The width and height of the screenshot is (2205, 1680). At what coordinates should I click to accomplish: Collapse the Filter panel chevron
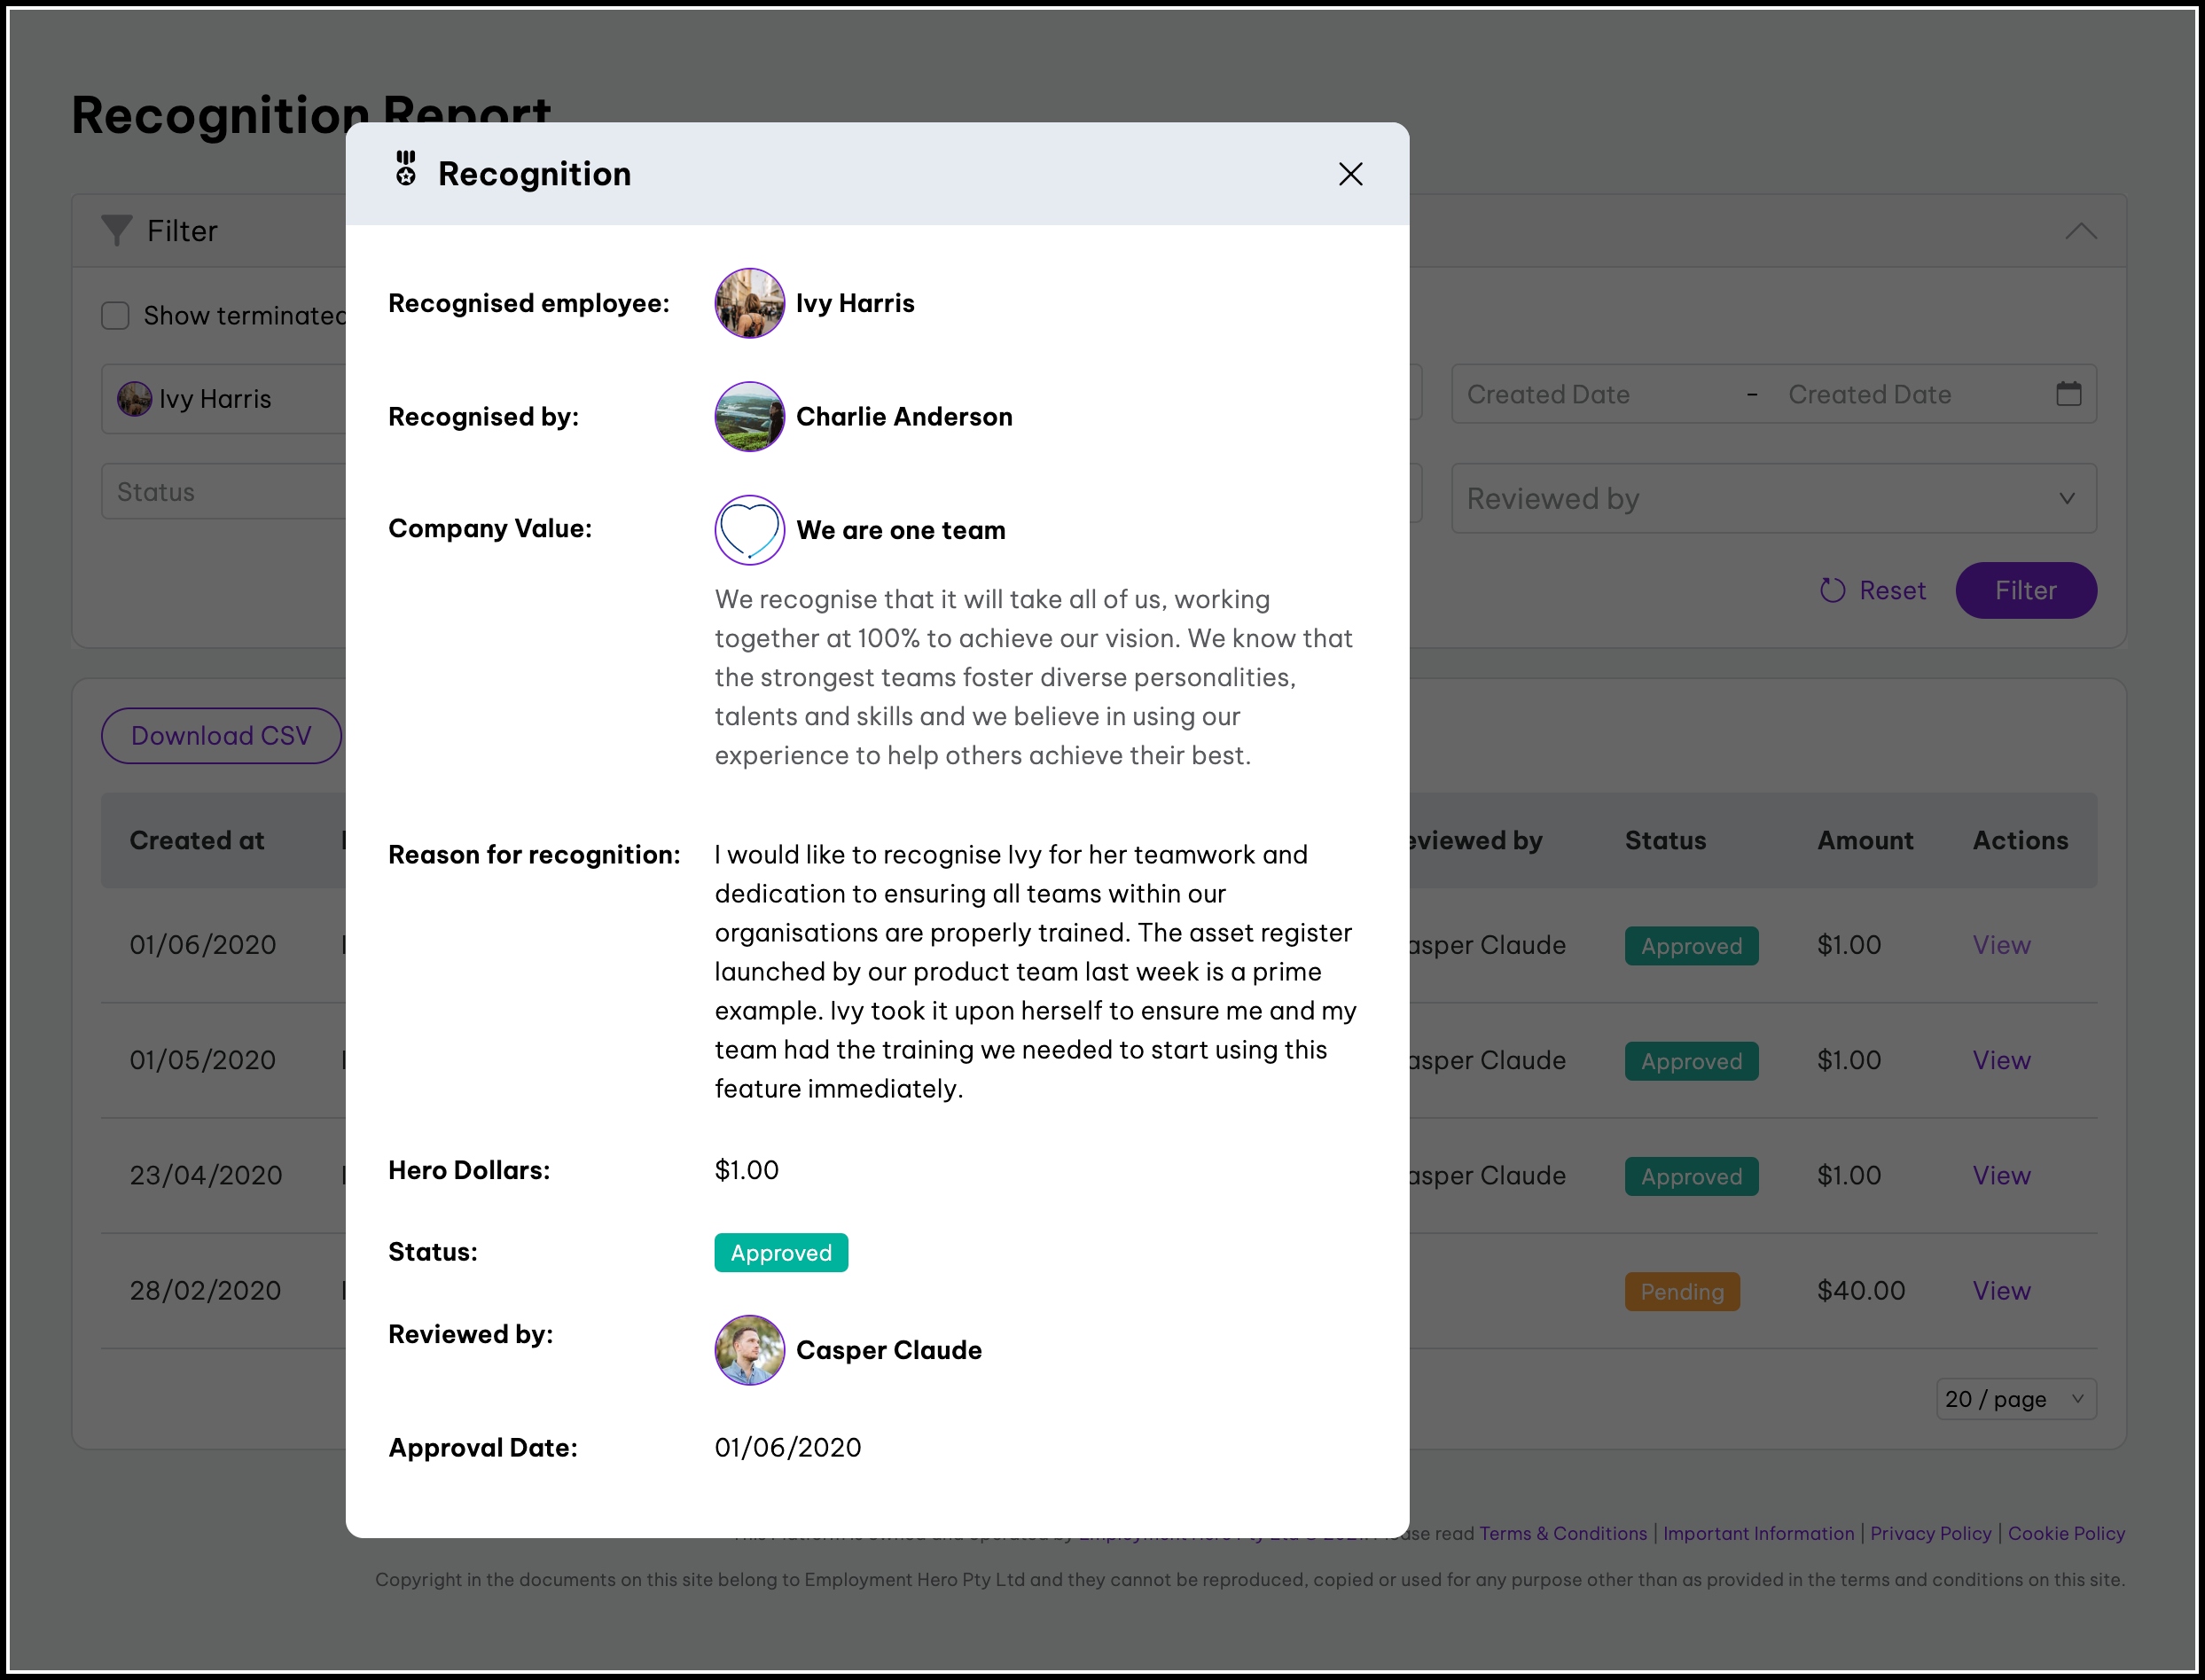[x=2081, y=231]
